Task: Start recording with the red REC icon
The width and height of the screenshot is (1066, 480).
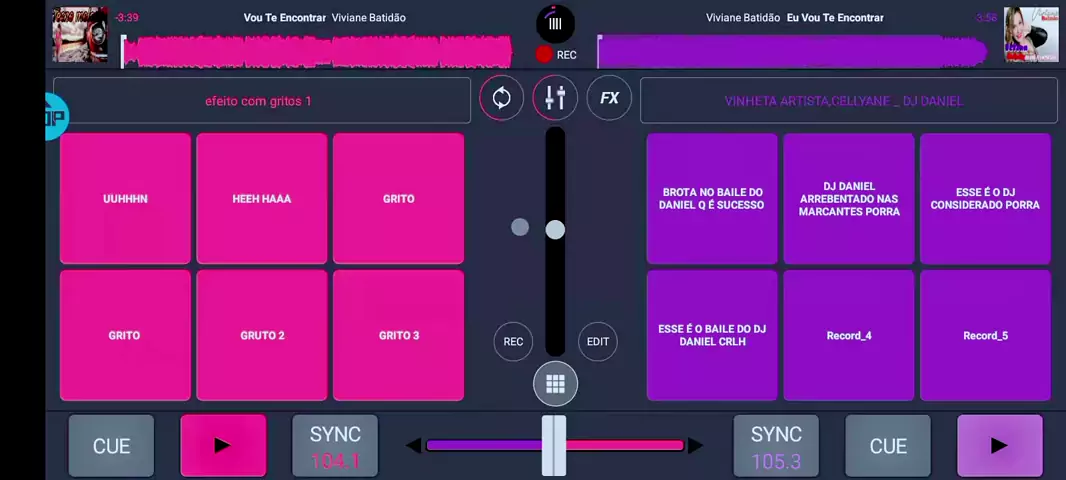Action: (544, 55)
